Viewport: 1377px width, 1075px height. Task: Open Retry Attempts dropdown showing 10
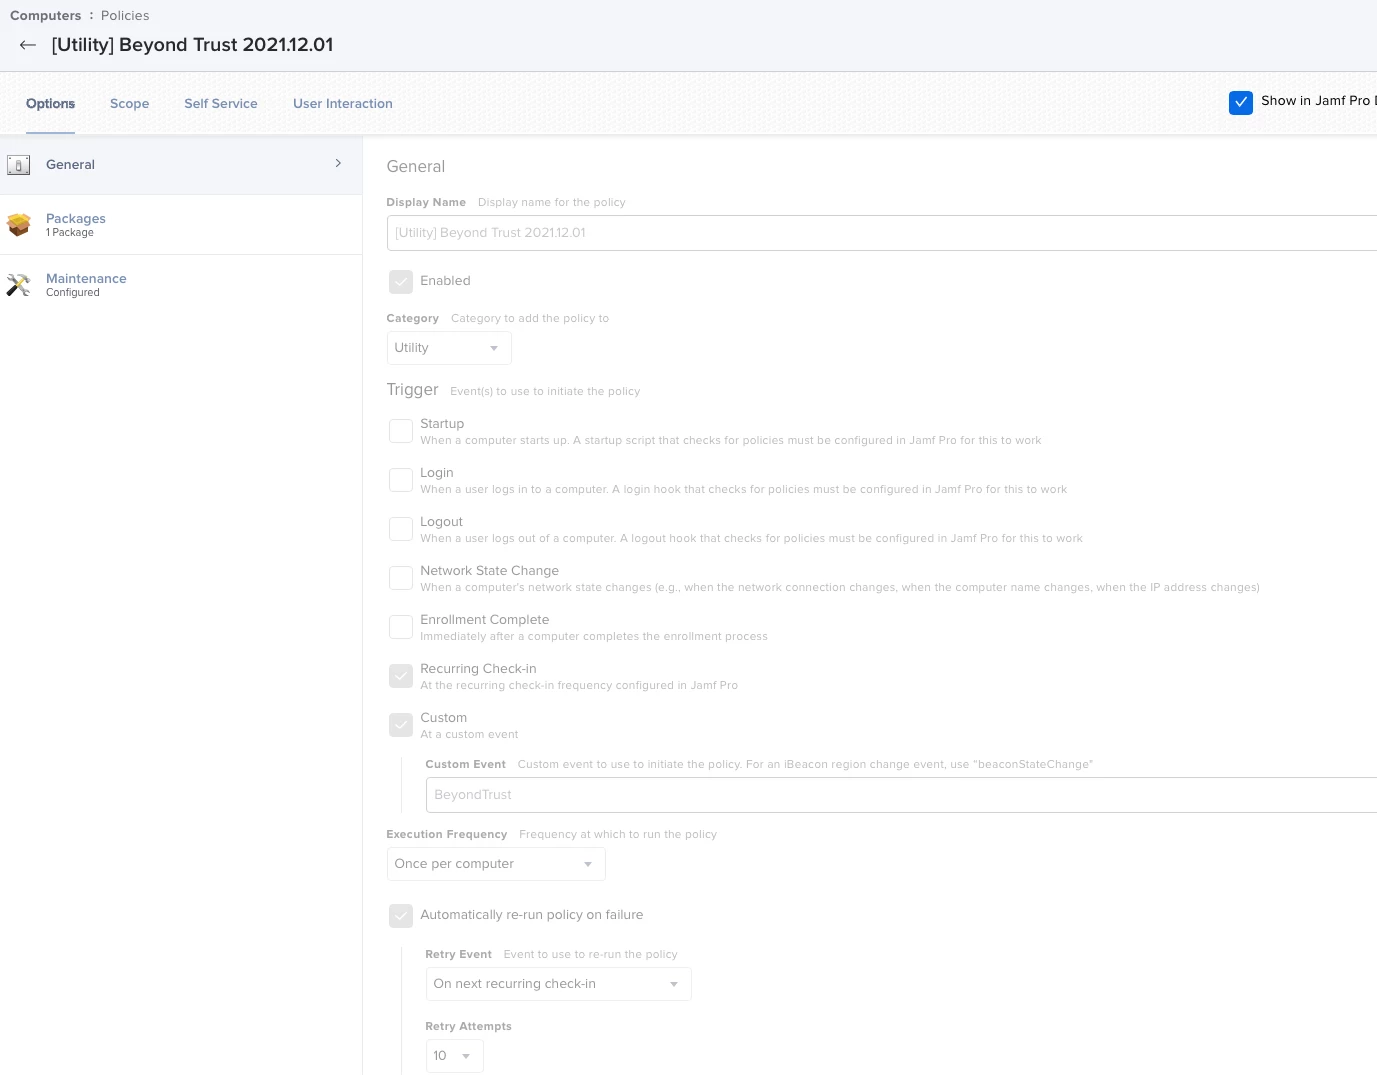pos(454,1056)
